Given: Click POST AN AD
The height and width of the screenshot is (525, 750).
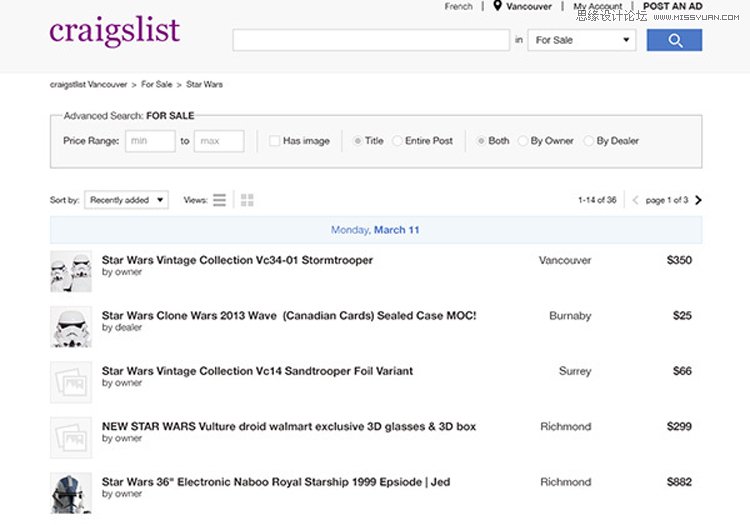Looking at the screenshot, I should coord(673,6).
